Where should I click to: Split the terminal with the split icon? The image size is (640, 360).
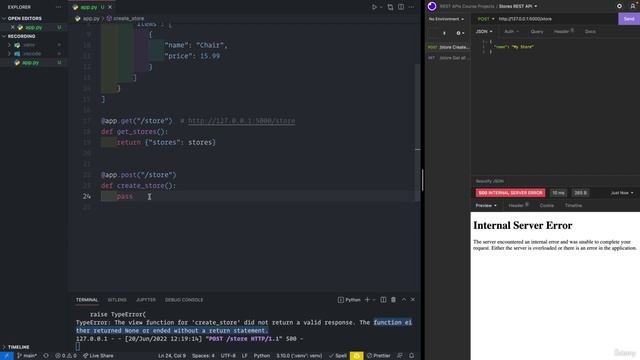click(x=383, y=300)
